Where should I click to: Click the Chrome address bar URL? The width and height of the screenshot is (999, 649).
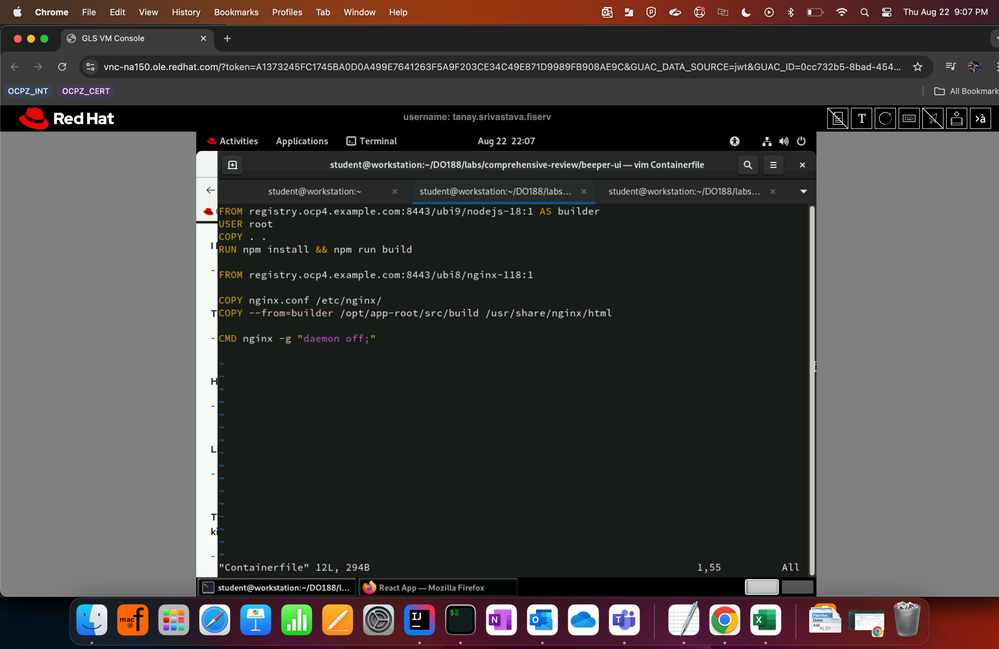500,67
